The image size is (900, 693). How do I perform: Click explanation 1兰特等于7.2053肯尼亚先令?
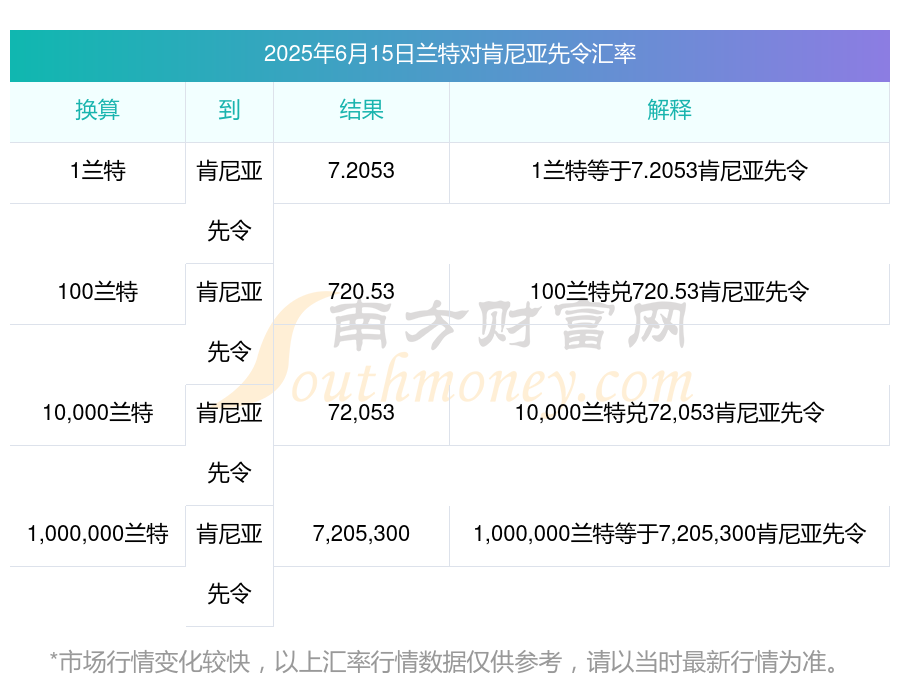(669, 171)
